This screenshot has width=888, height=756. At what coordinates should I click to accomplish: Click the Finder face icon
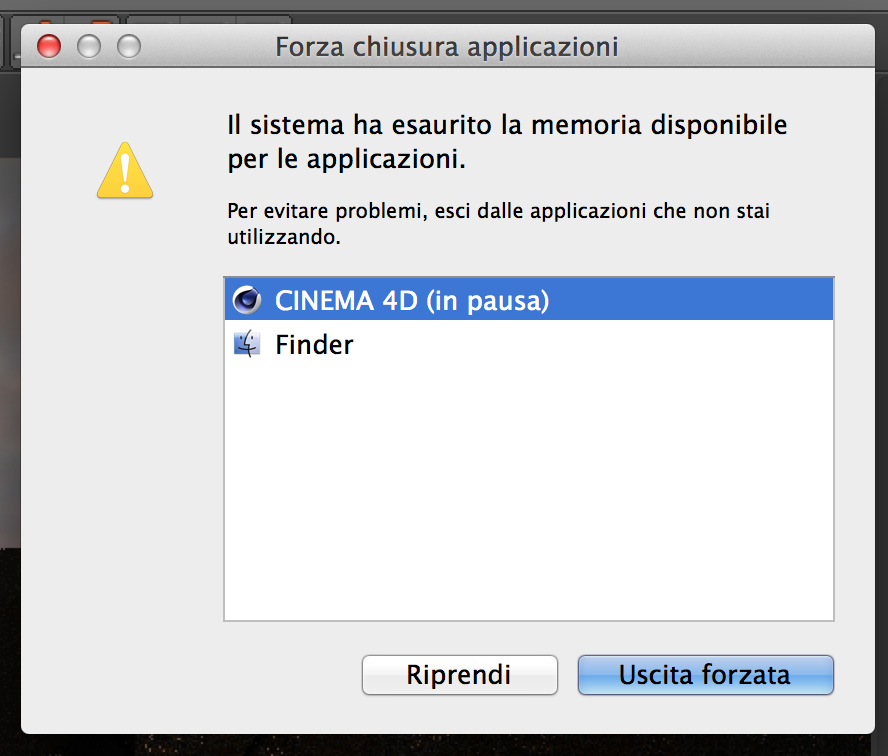pyautogui.click(x=246, y=345)
